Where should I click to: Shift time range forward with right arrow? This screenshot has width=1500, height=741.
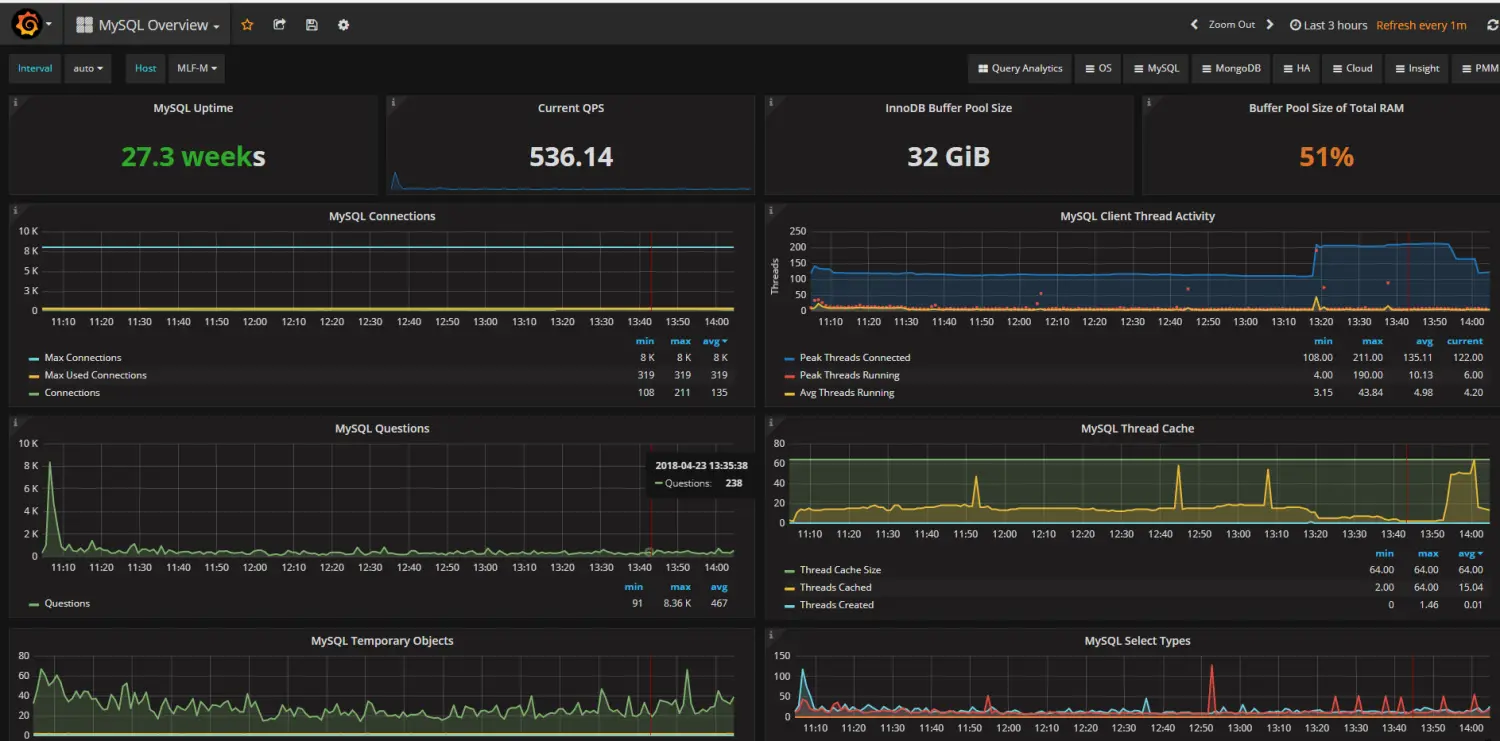click(1270, 25)
